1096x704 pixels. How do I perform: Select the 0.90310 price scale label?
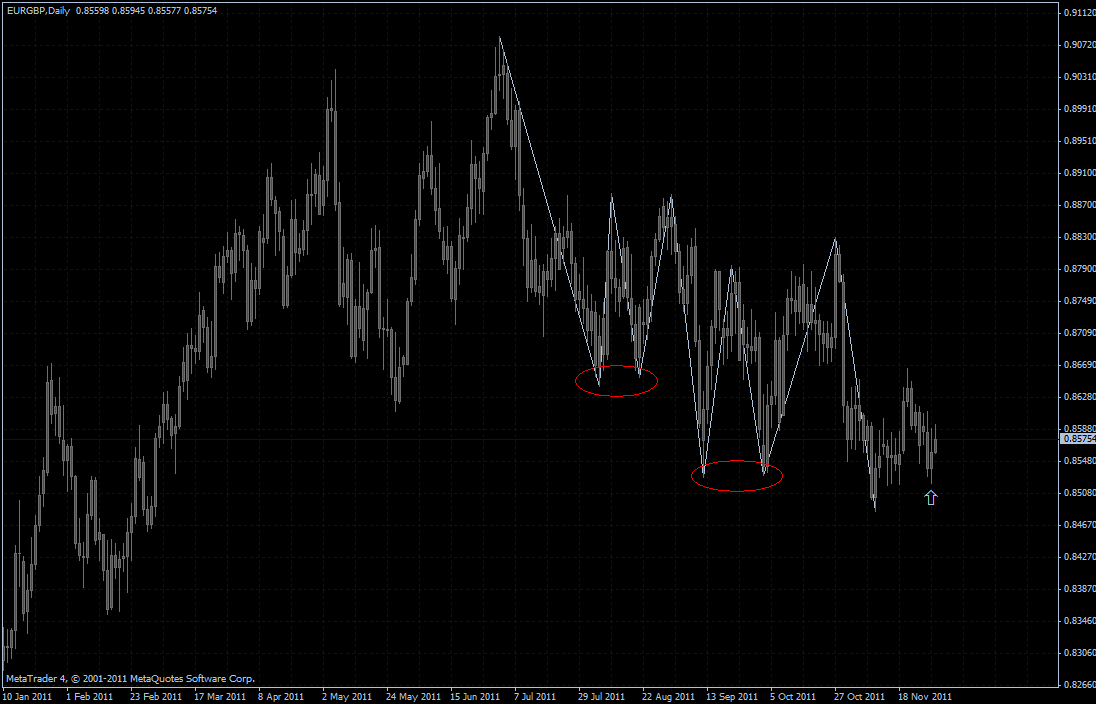coord(1080,76)
